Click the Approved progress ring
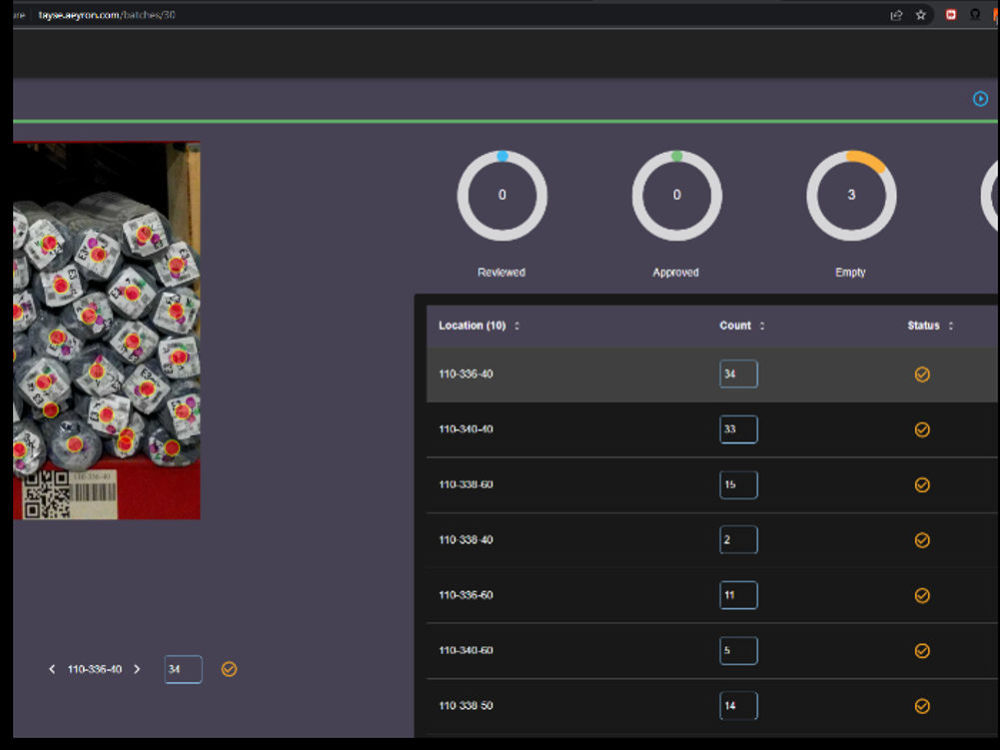The height and width of the screenshot is (750, 1000). tap(677, 195)
